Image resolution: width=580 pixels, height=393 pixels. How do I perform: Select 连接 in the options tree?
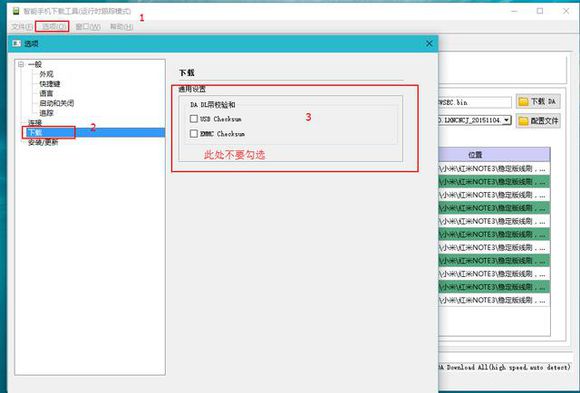(35, 122)
